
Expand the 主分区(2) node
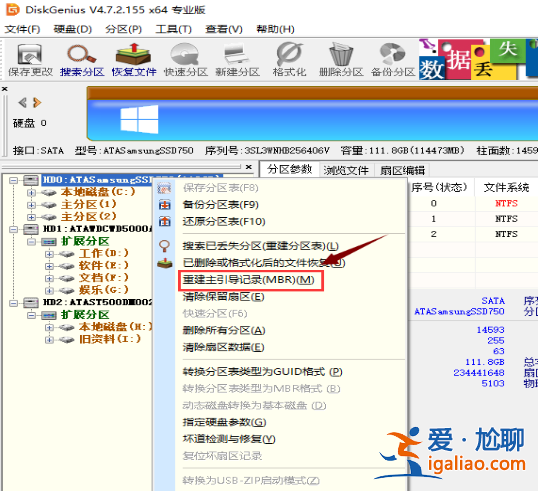click(31, 217)
